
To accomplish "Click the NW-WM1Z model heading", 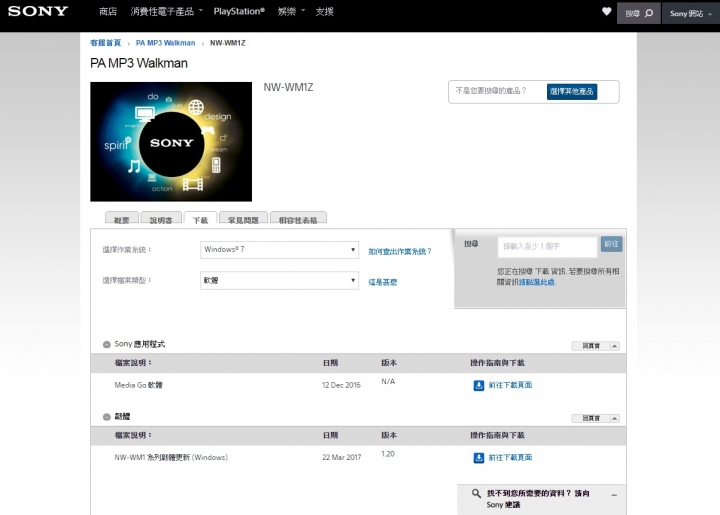I will coord(288,88).
